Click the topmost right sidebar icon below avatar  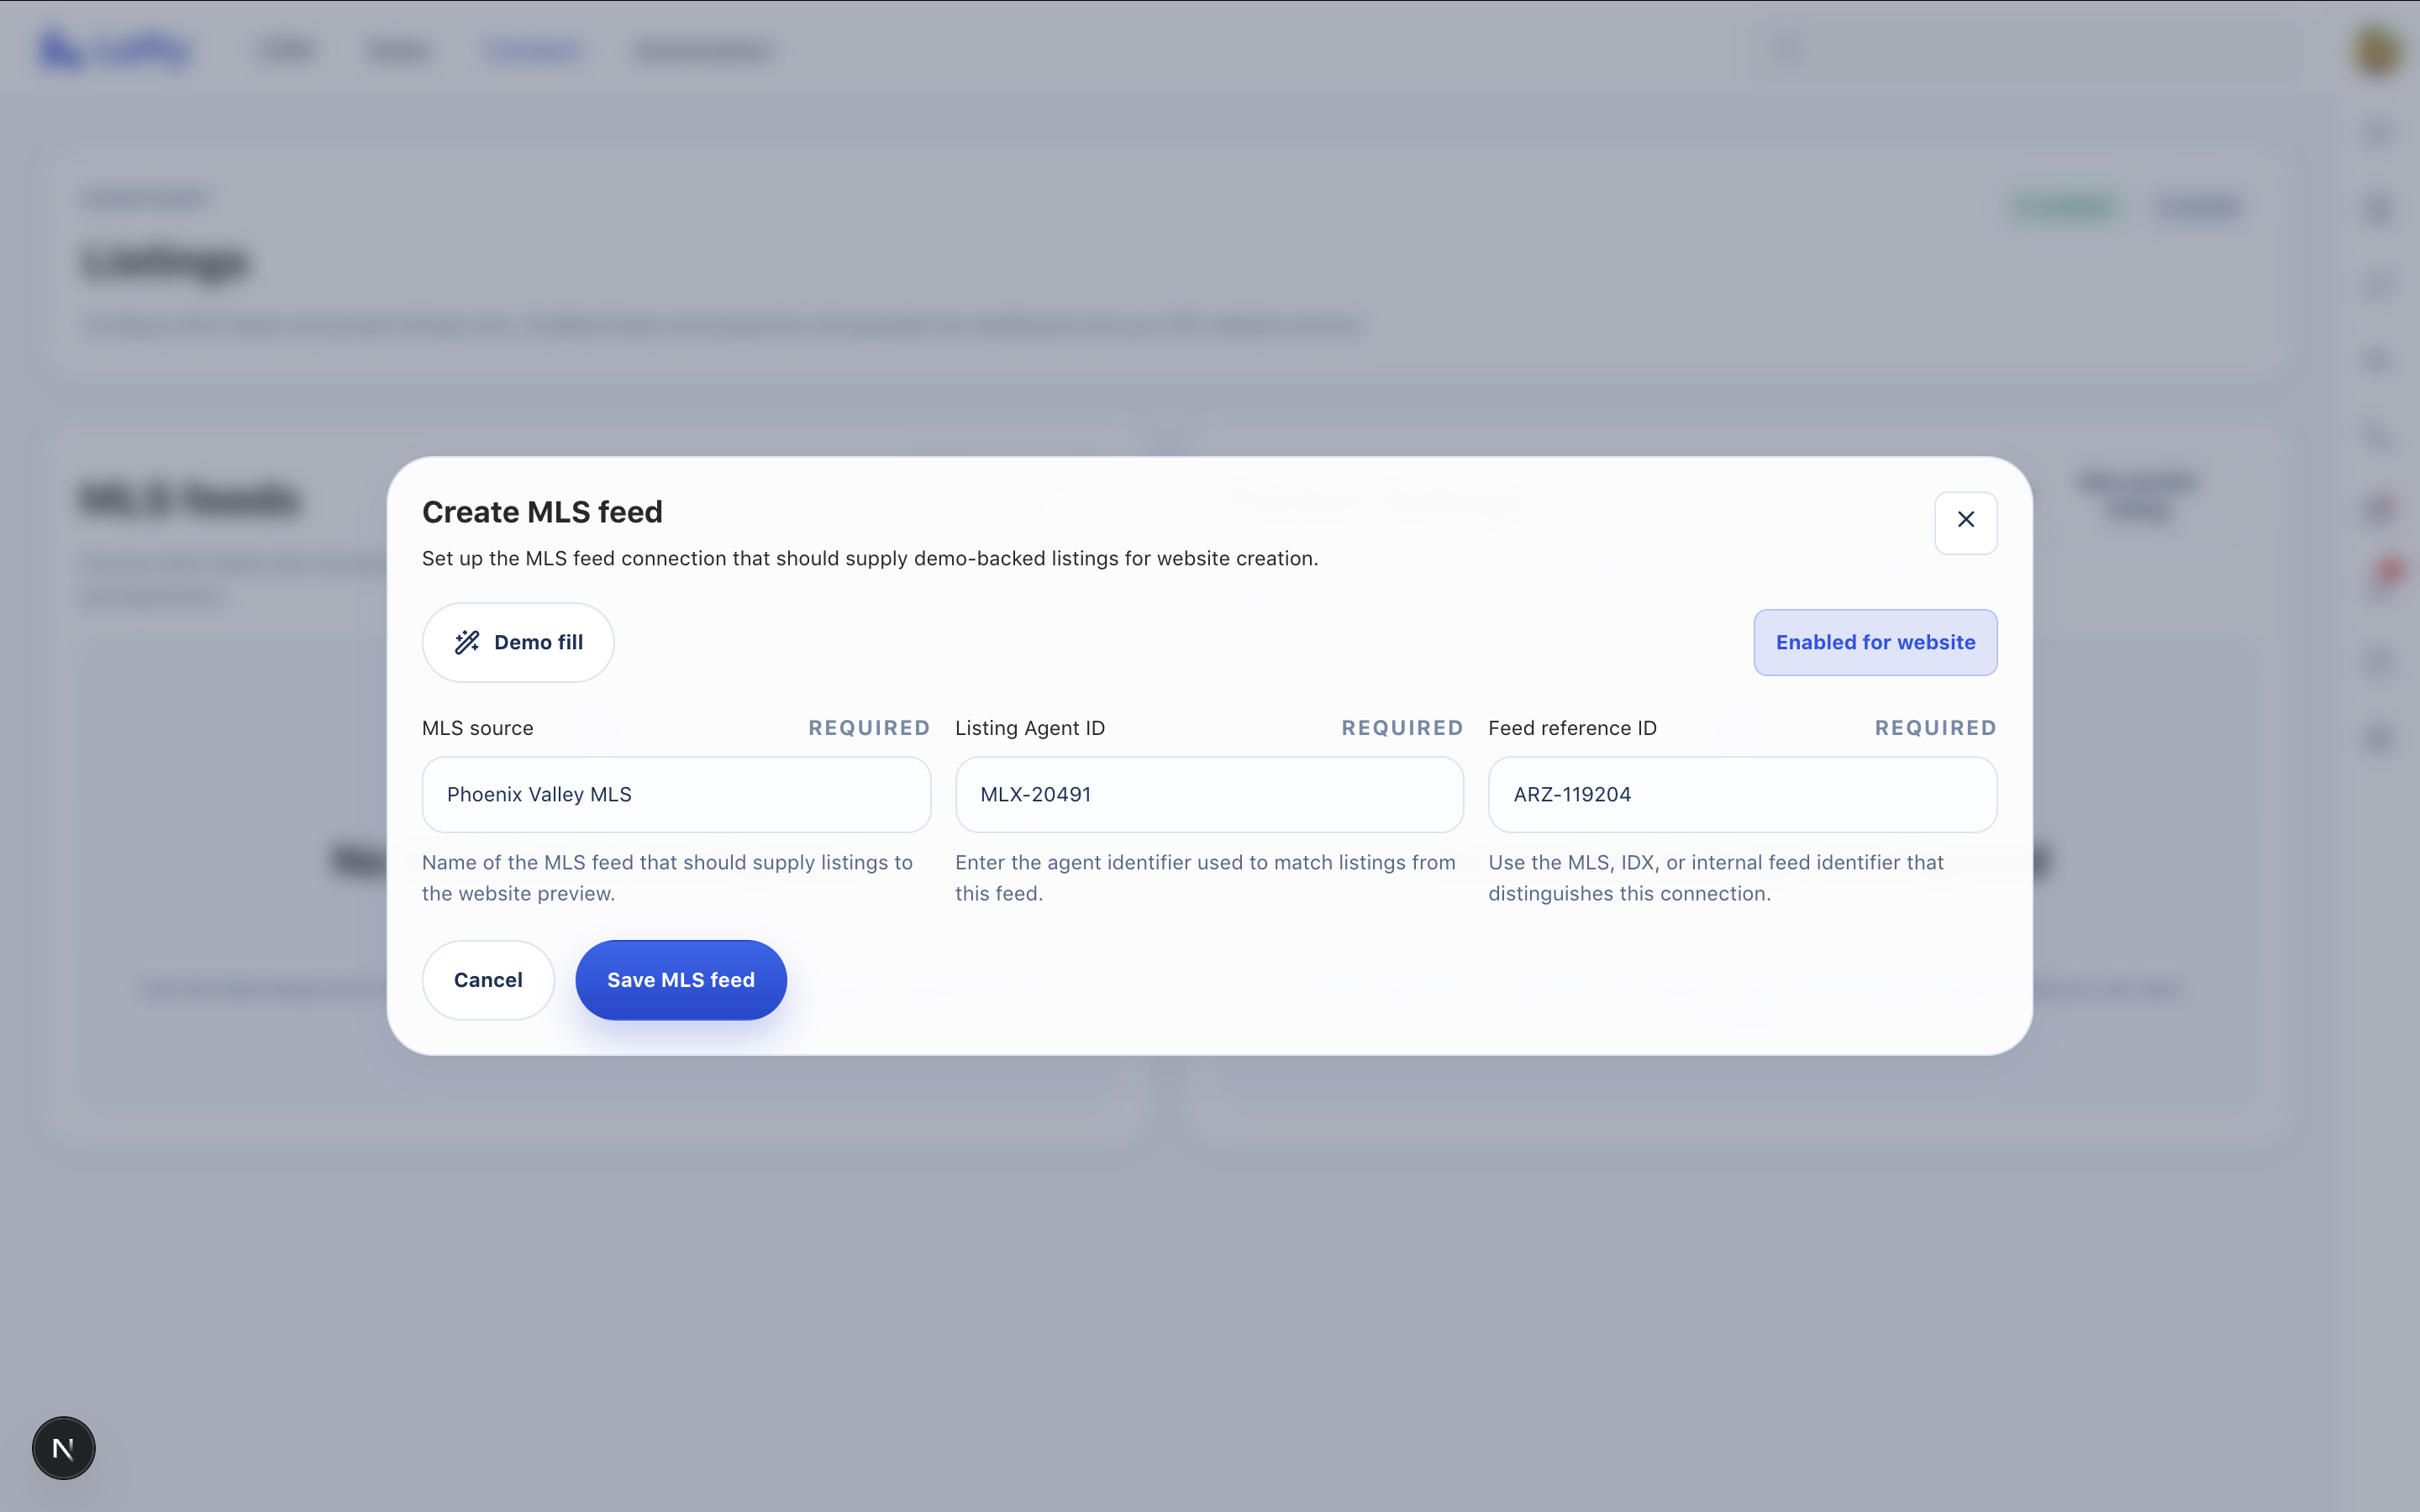coord(2378,132)
